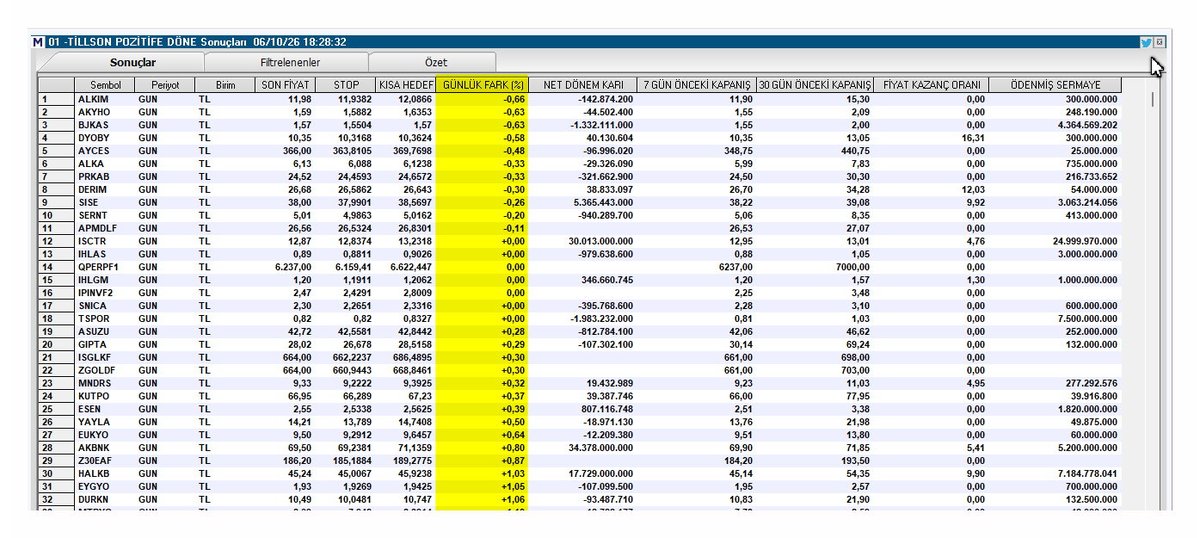Screen dimensions: 1200x538
Task: Select the ESEN symbol cell
Action: coord(105,410)
